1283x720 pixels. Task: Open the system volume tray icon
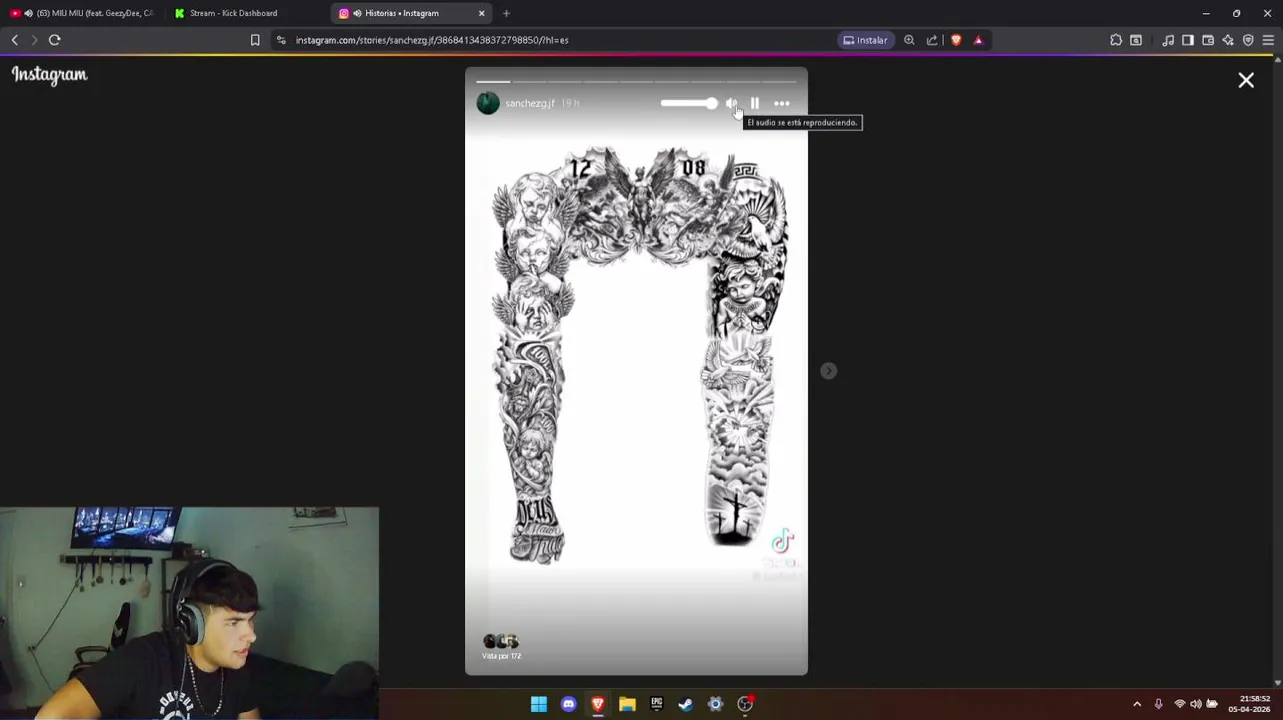tap(1196, 704)
